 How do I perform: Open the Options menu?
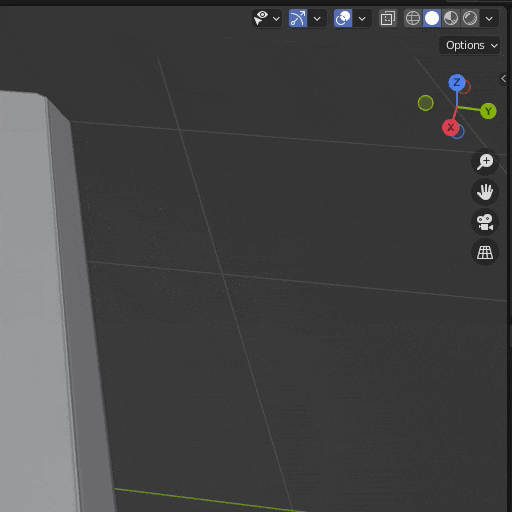tap(470, 45)
